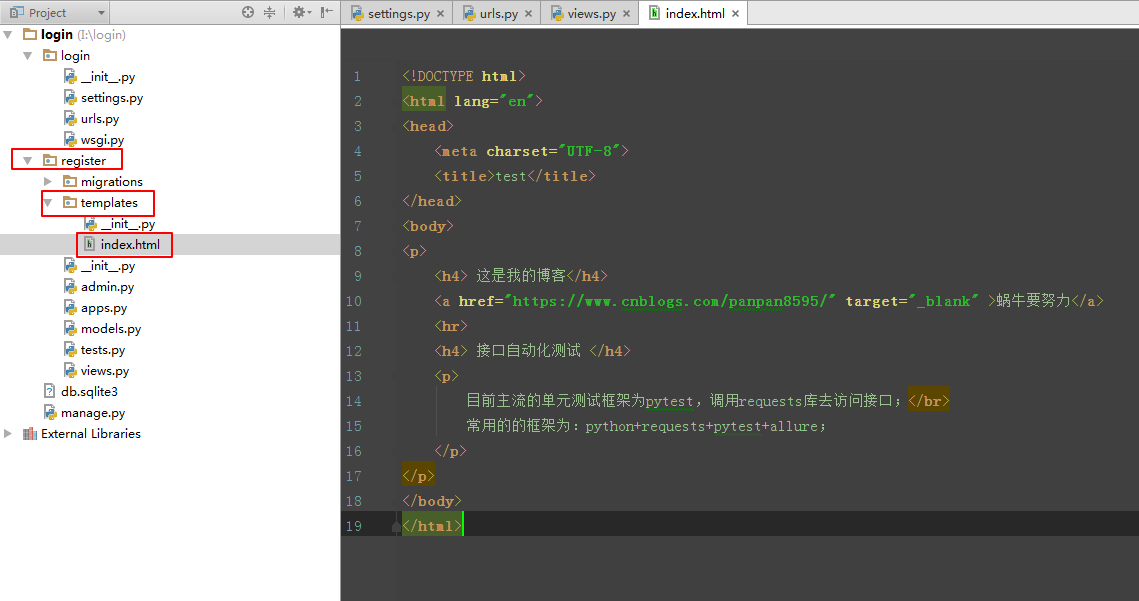Hide the Project tool window
Image resolution: width=1139 pixels, height=601 pixels.
point(327,12)
